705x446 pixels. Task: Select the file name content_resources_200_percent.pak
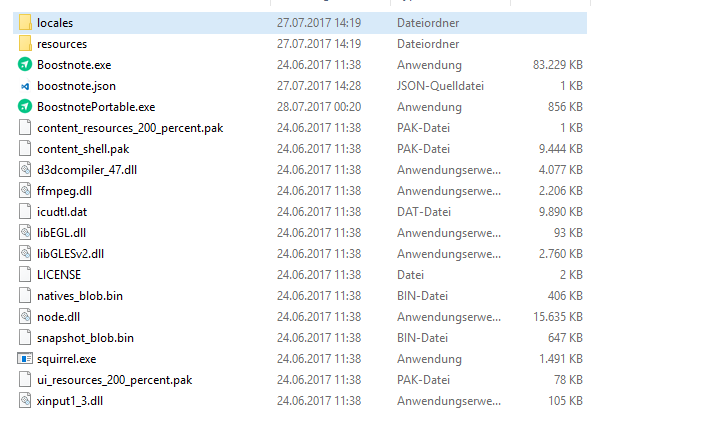tap(130, 128)
